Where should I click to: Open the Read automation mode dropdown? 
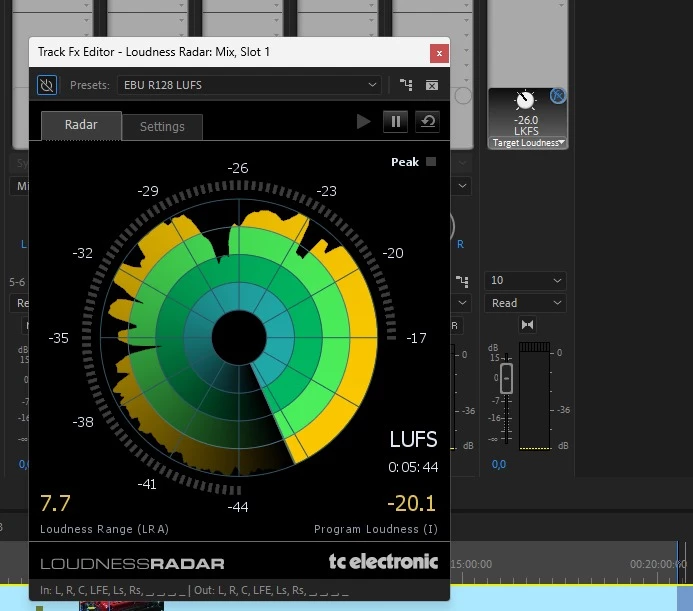click(x=525, y=303)
